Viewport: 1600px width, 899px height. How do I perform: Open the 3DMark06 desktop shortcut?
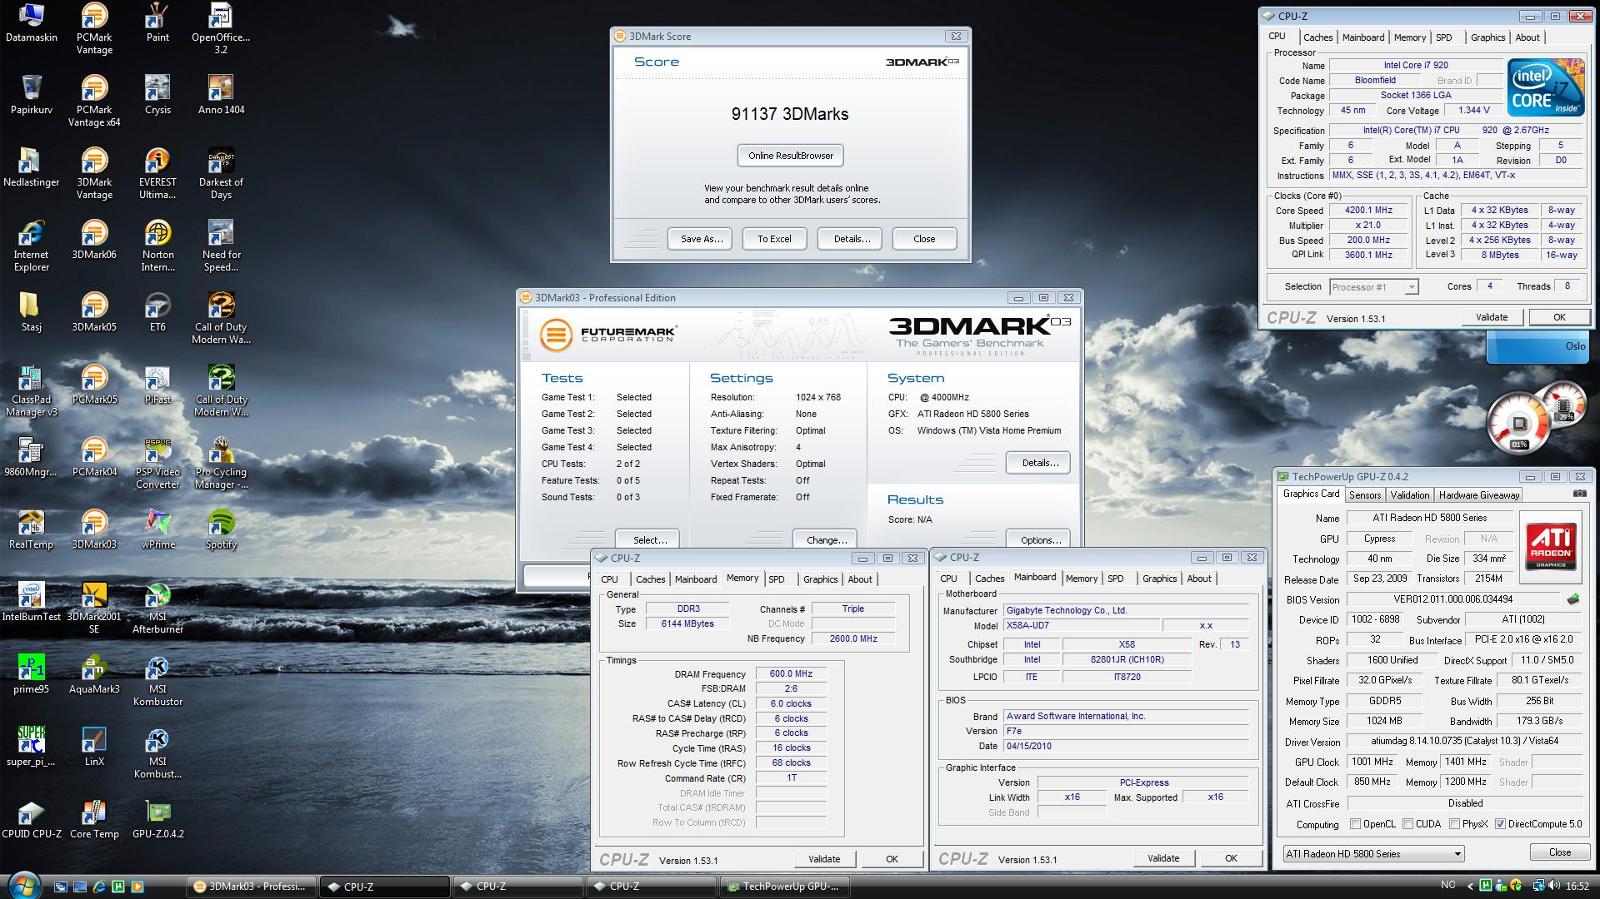[94, 240]
